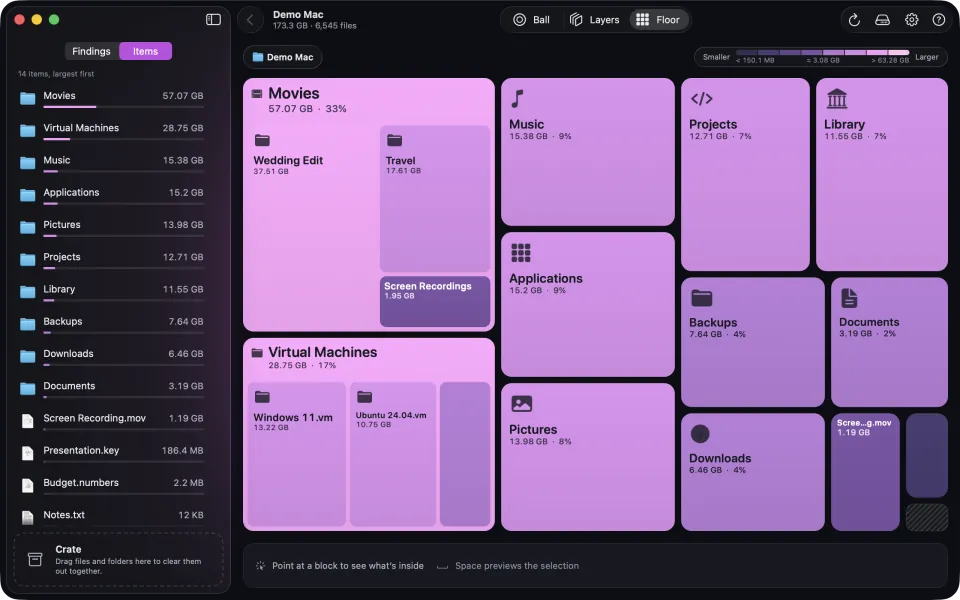Click the Windows 11.vm folder icon
The image size is (960, 600).
click(262, 397)
